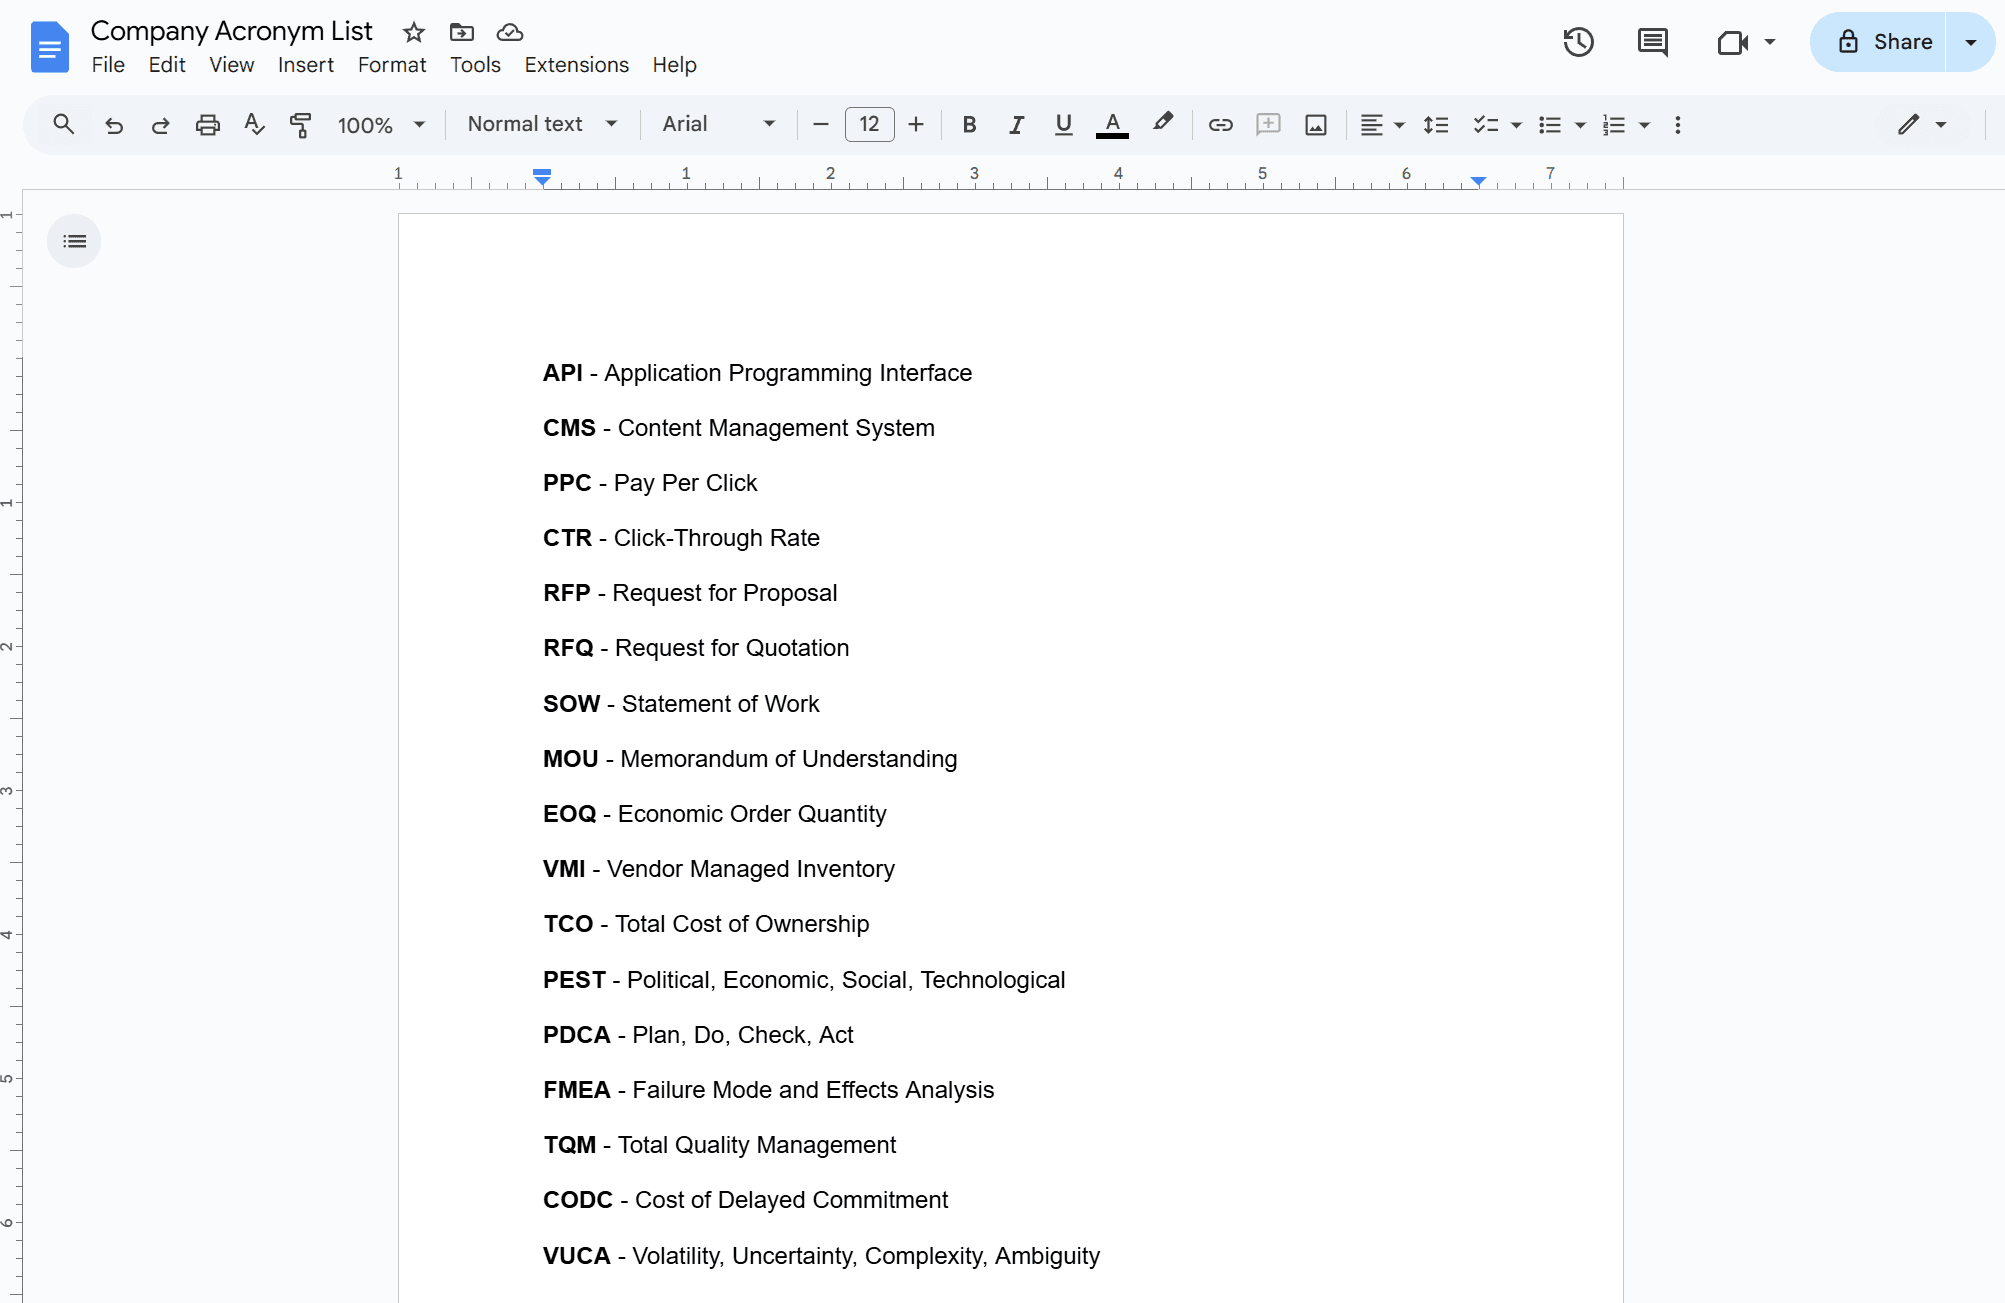Viewport: 2005px width, 1303px height.
Task: Click the font size 12 field
Action: pyautogui.click(x=869, y=124)
